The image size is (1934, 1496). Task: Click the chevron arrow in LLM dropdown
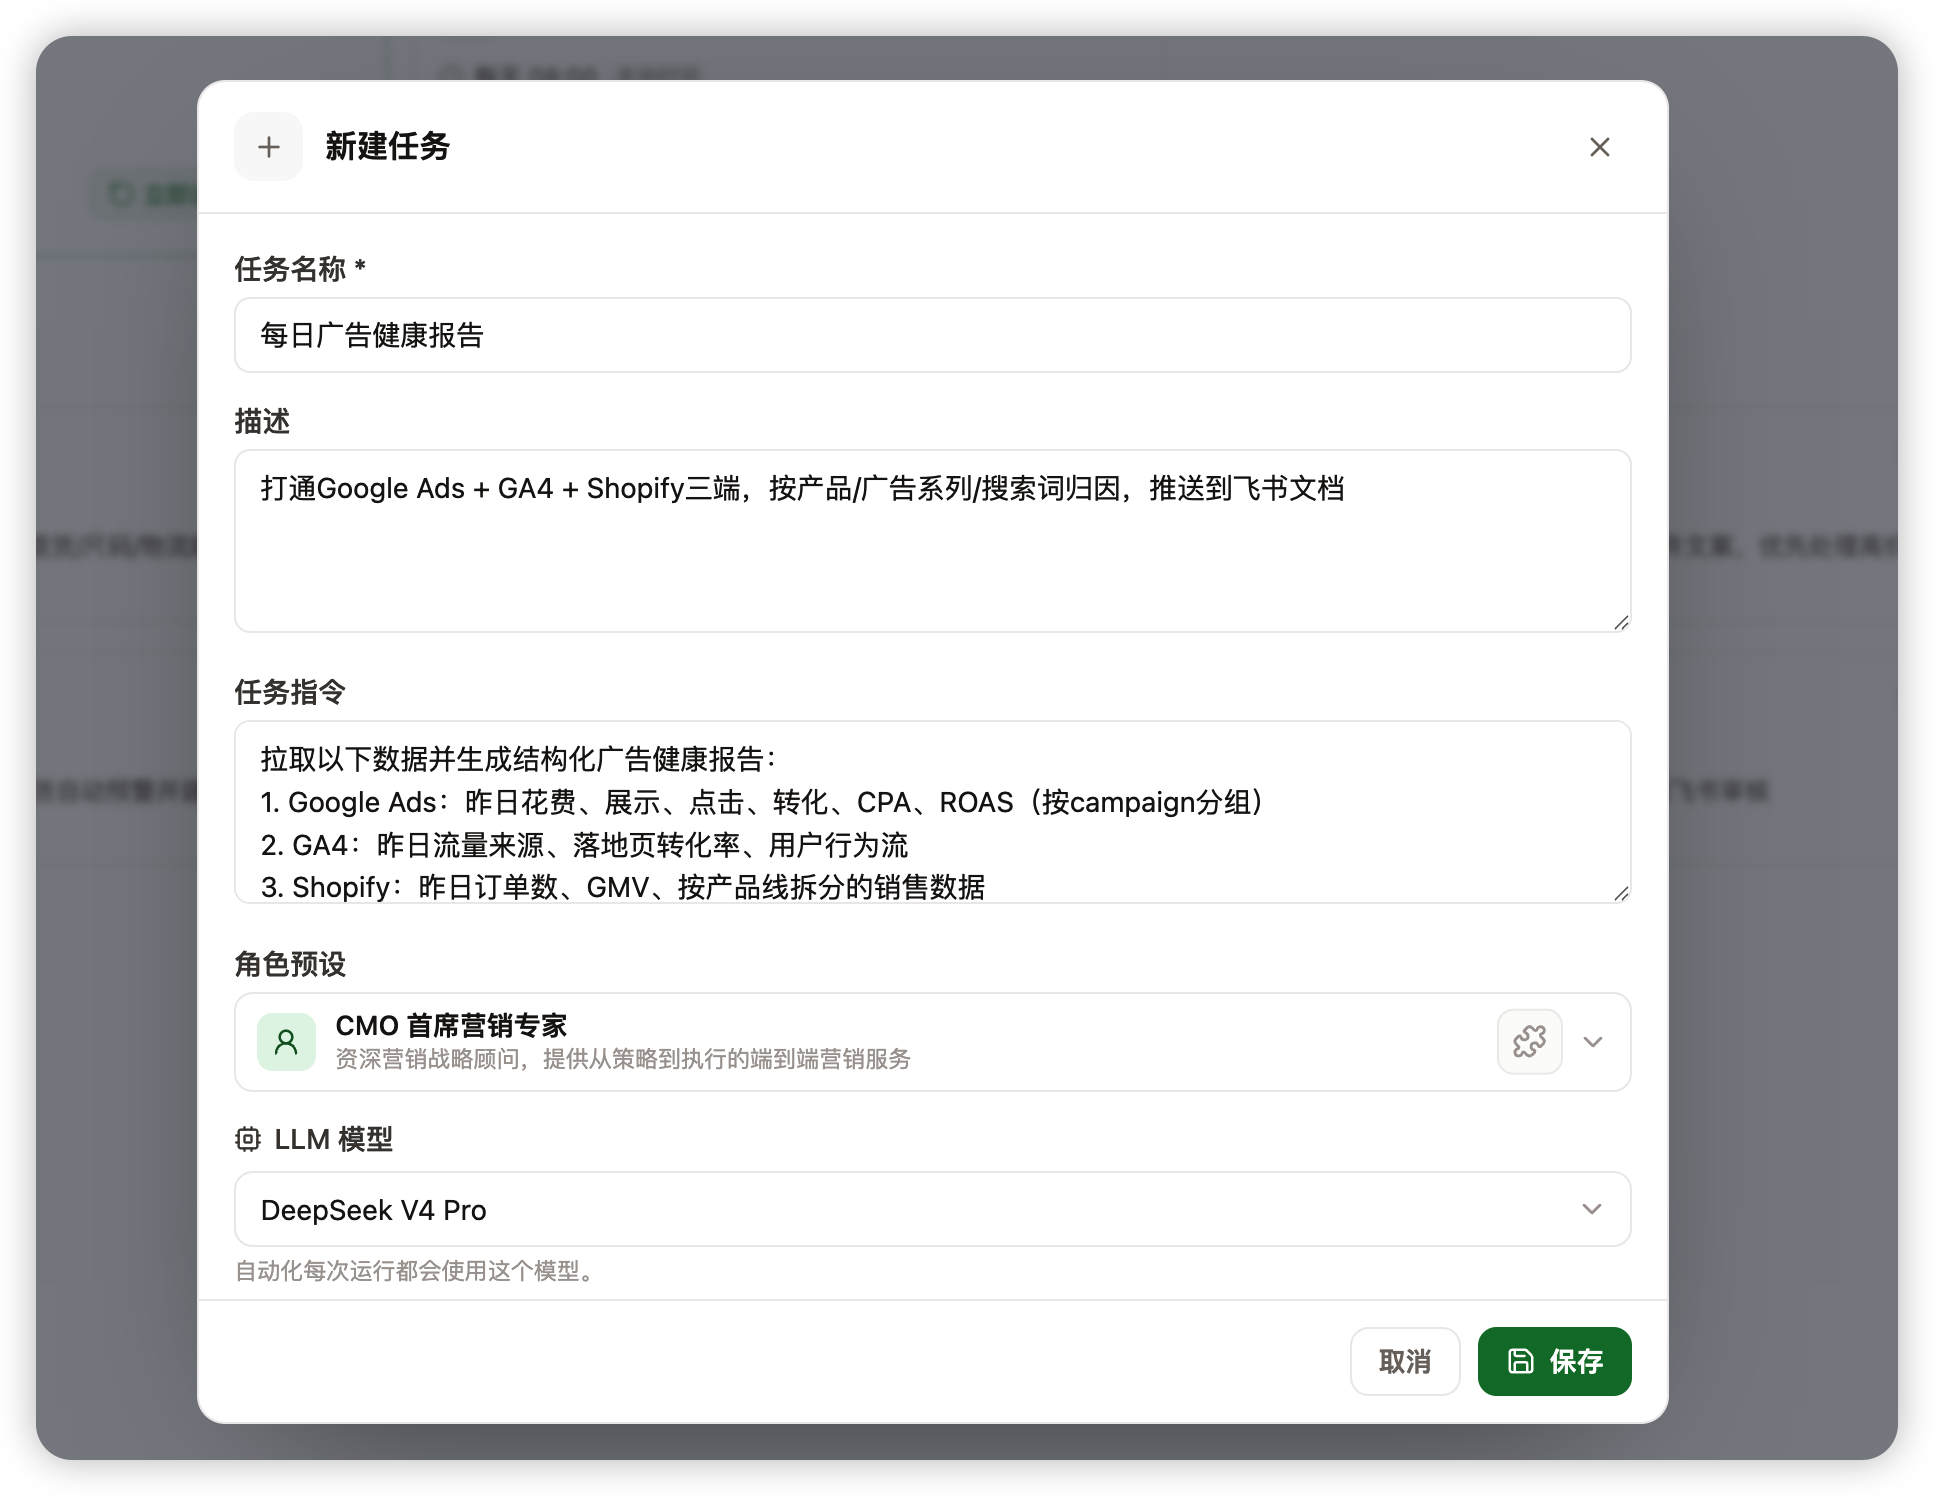tap(1591, 1209)
